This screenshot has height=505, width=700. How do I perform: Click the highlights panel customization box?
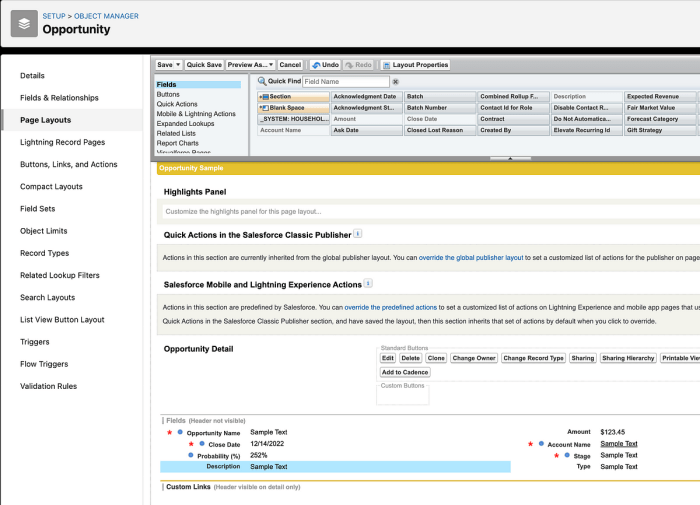tap(431, 212)
